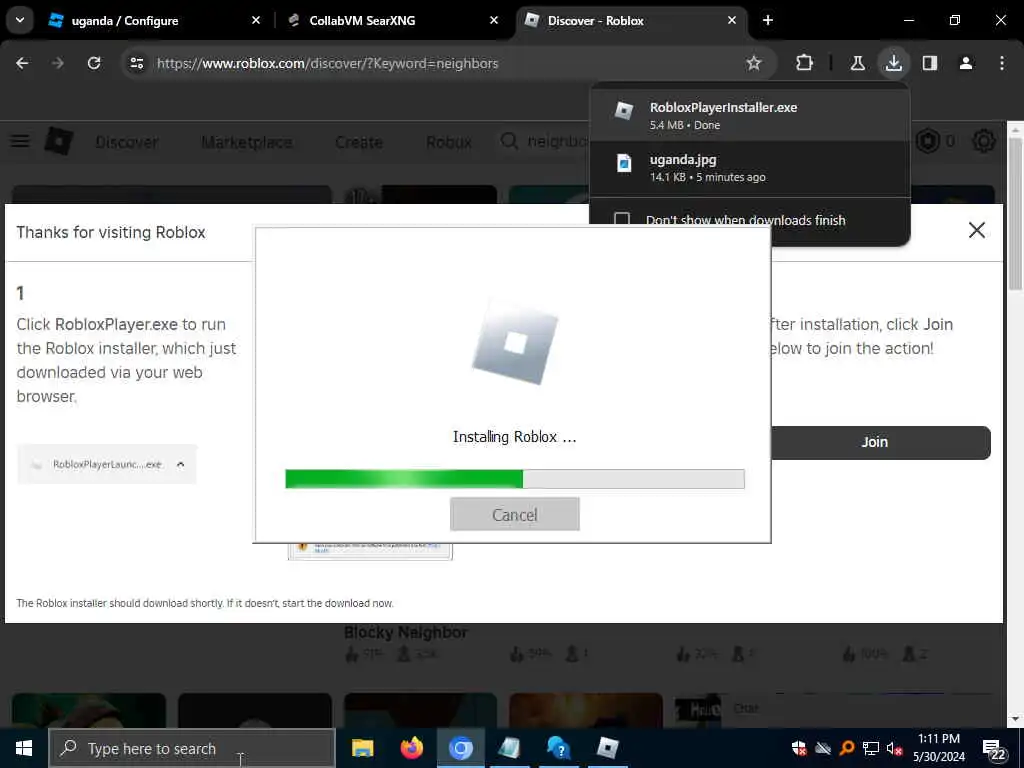Select the Discover - Roblox tab
The width and height of the screenshot is (1024, 768).
click(x=632, y=20)
